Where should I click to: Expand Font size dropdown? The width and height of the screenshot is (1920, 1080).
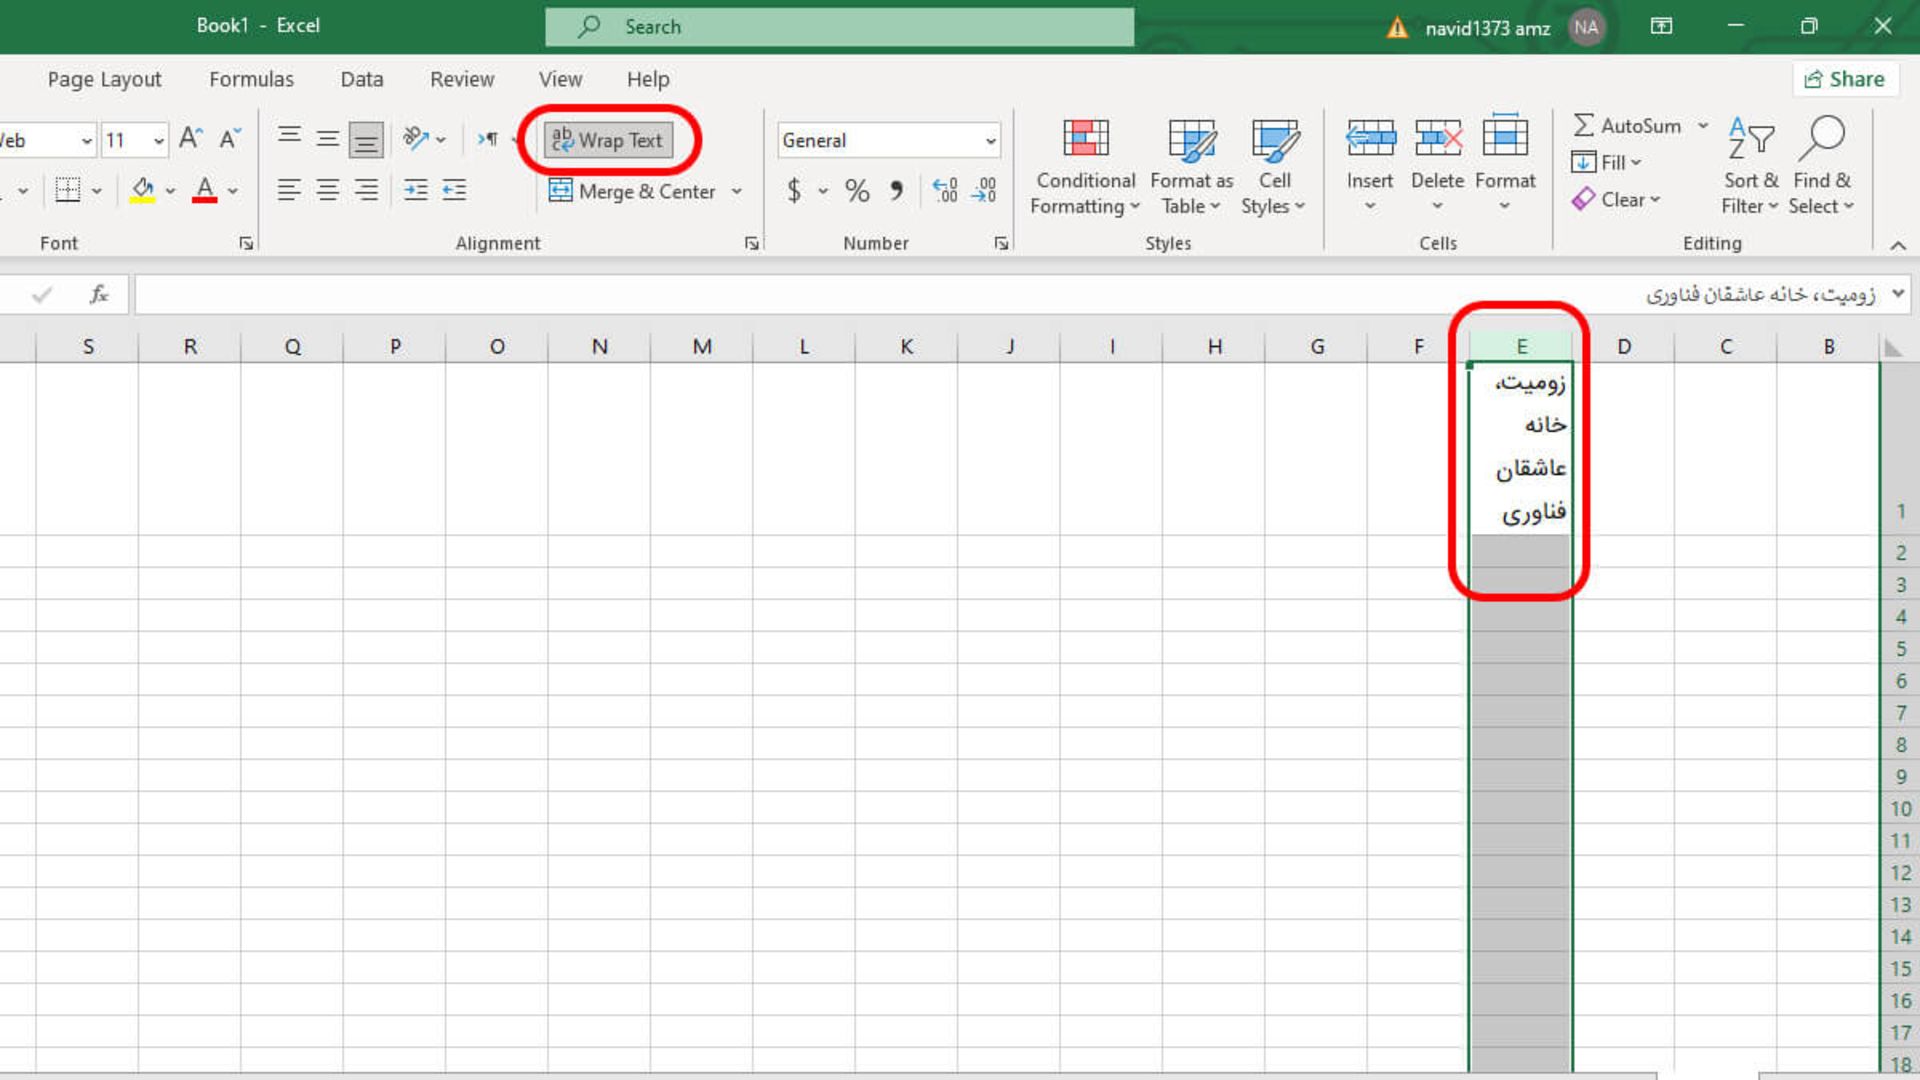click(x=156, y=140)
